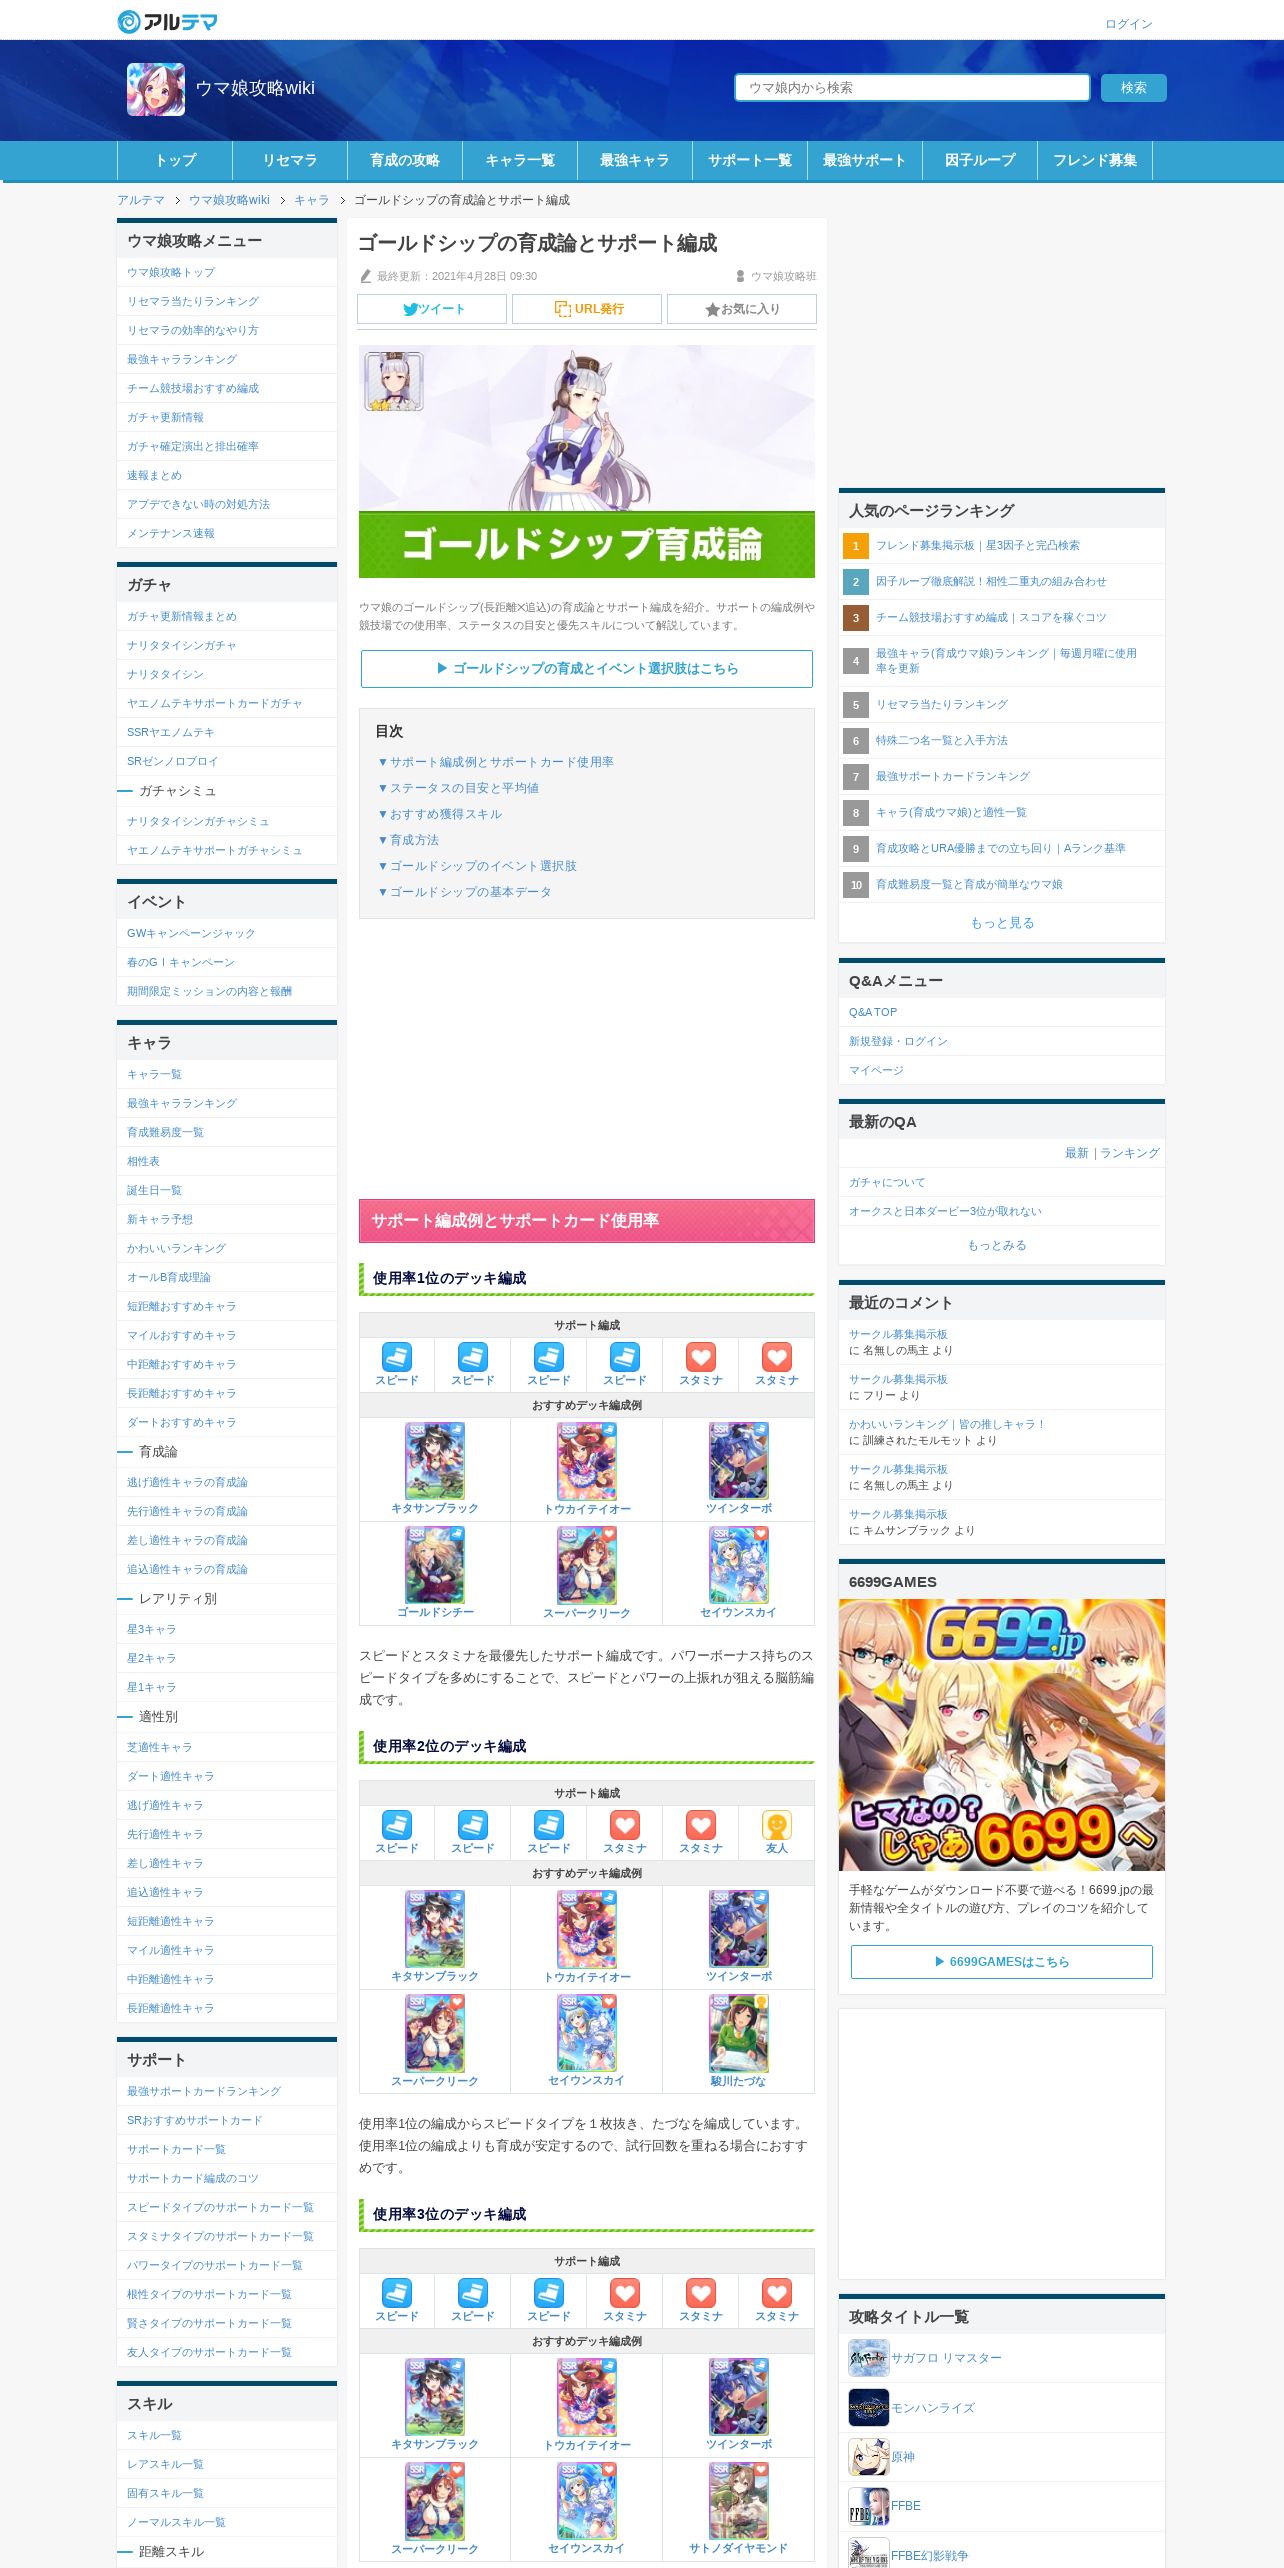Click the Twitter bird ツイート button
Image resolution: width=1284 pixels, height=2568 pixels.
coord(432,309)
